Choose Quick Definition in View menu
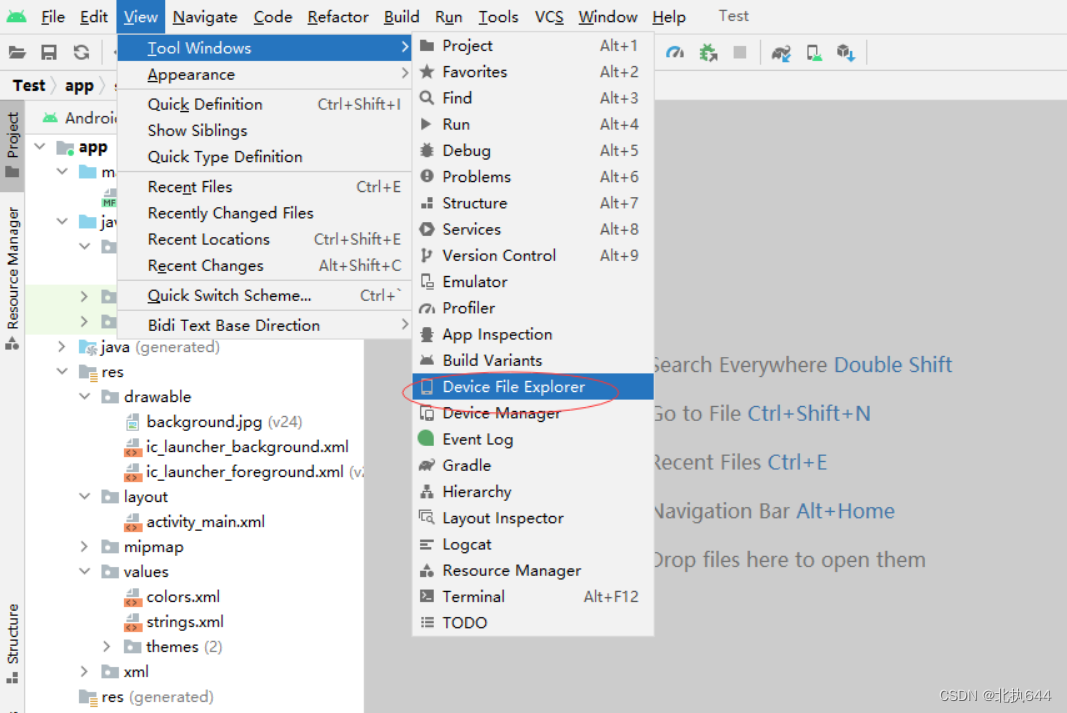The height and width of the screenshot is (713, 1067). click(x=265, y=104)
